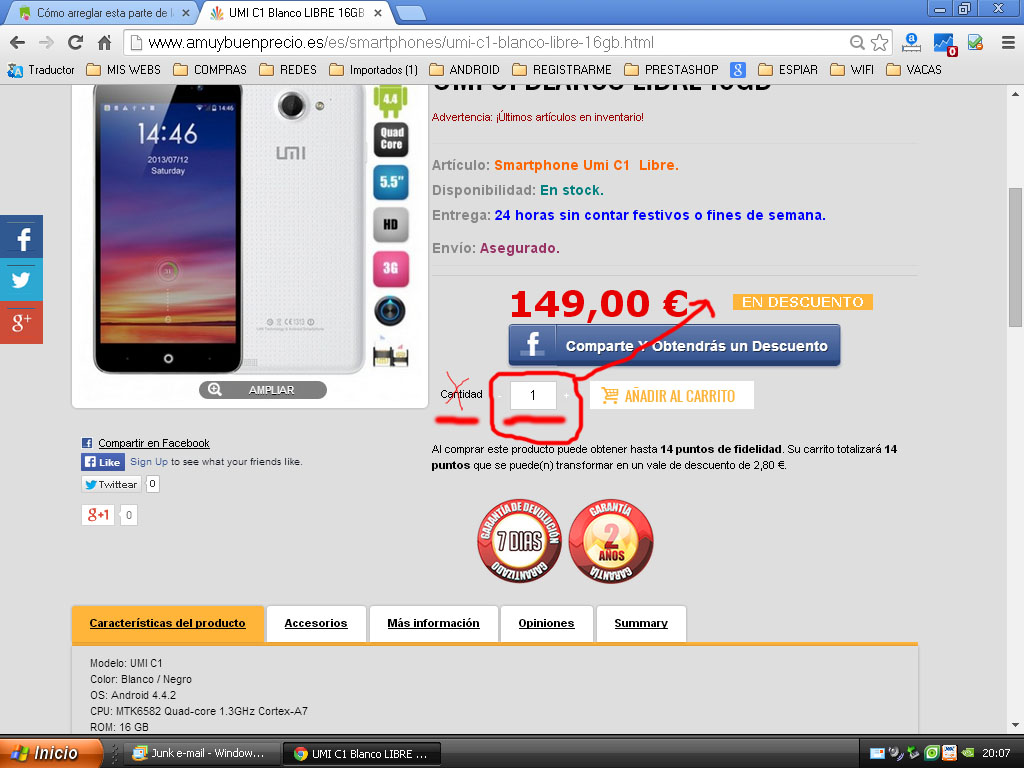The width and height of the screenshot is (1024, 768).
Task: Open the PRESTASHOP bookmarks folder
Action: [671, 70]
